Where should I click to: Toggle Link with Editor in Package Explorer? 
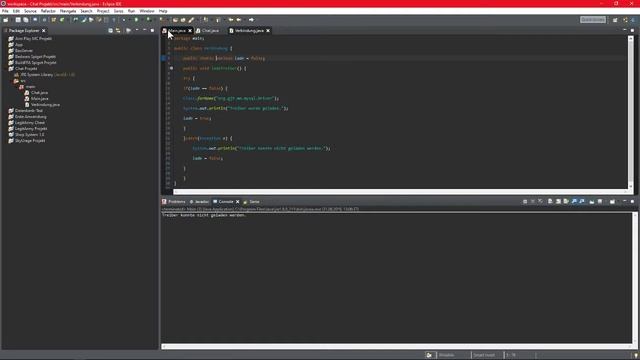118,31
